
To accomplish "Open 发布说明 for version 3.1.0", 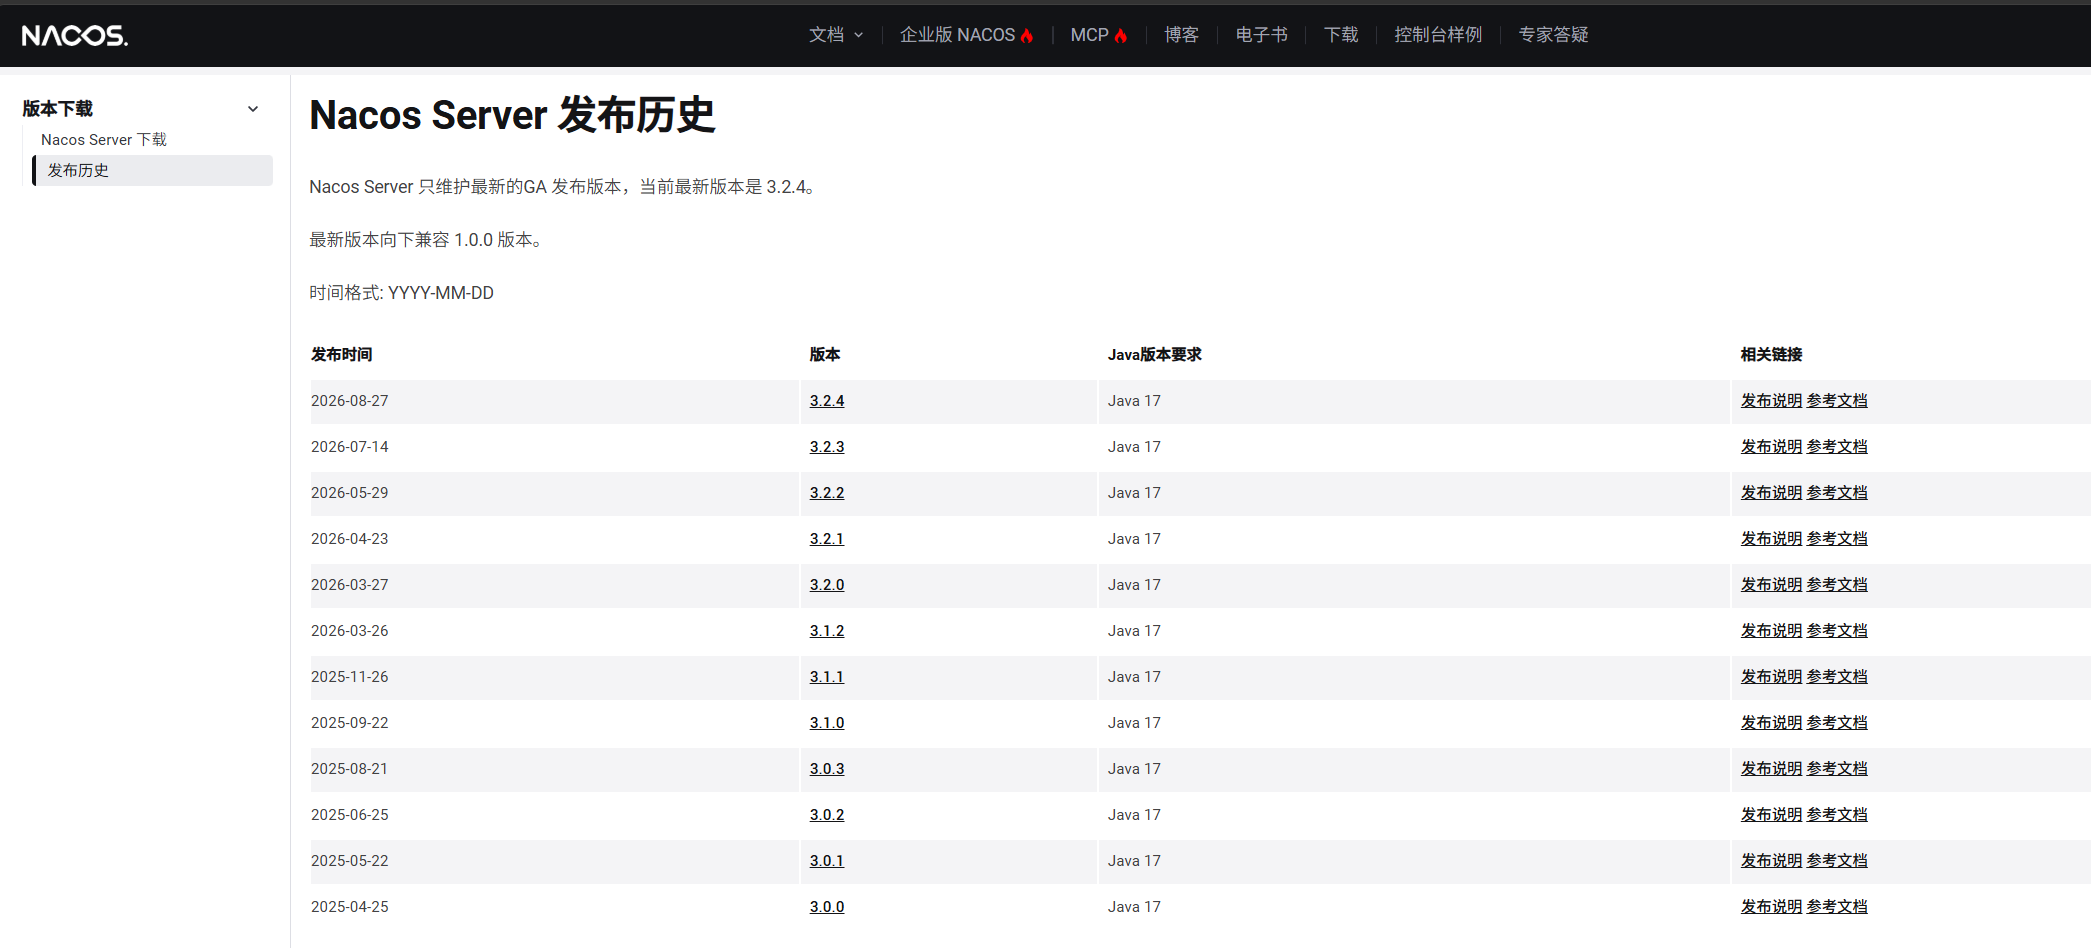I will (x=1771, y=723).
